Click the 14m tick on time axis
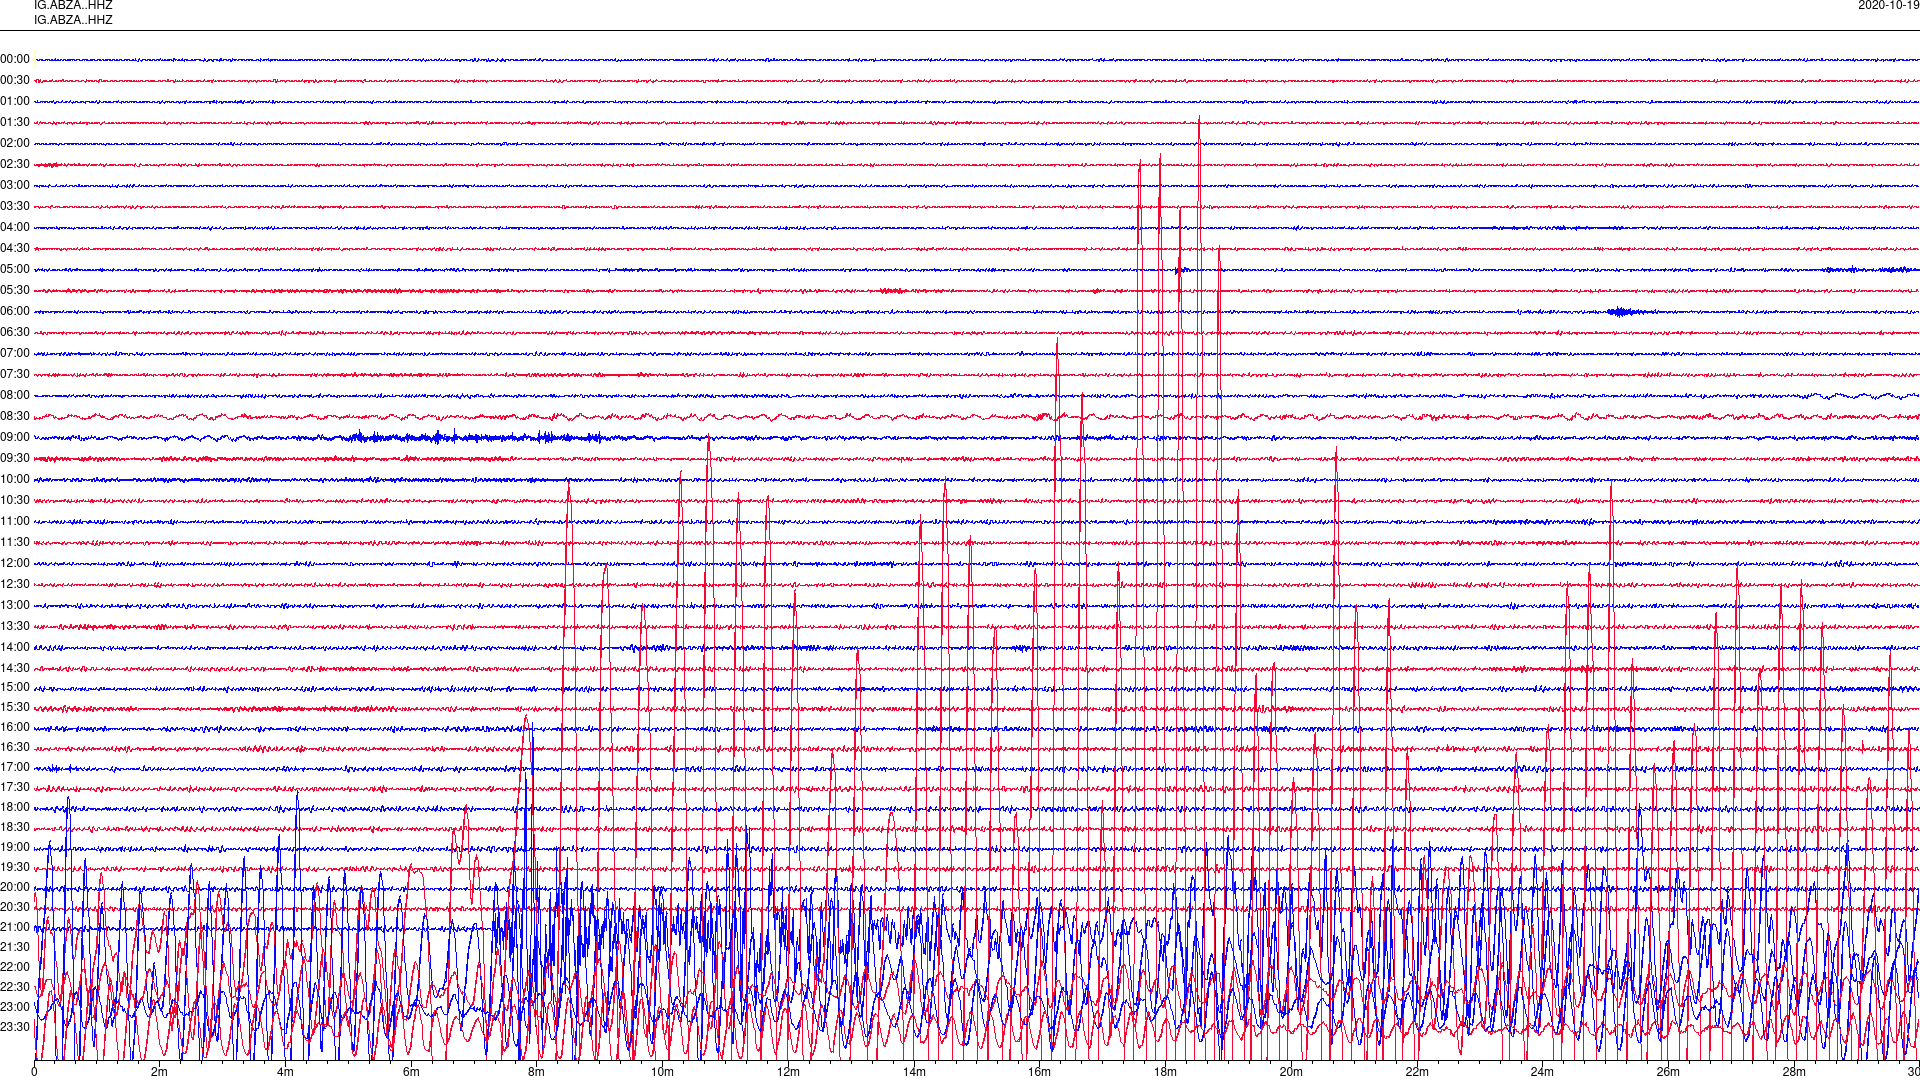Image resolution: width=1920 pixels, height=1080 pixels. pos(914,1072)
